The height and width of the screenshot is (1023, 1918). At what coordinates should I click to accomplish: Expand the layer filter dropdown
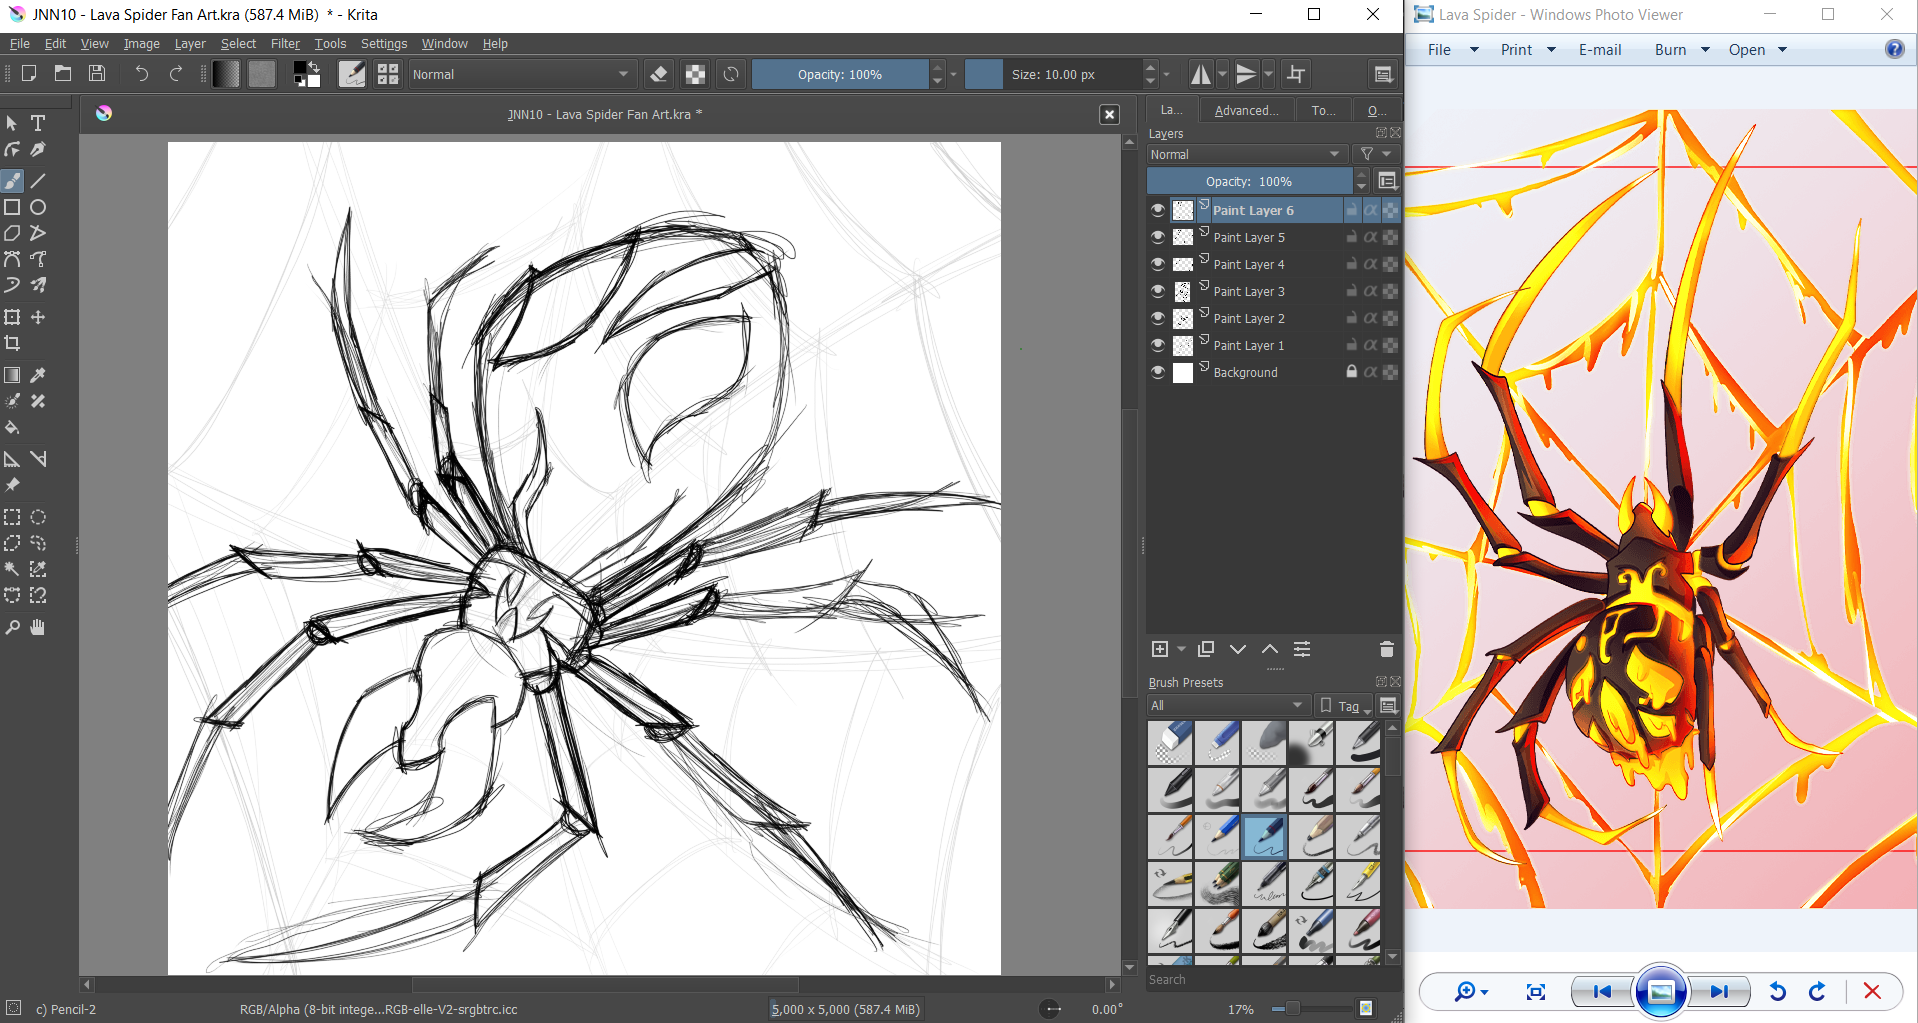pos(1376,154)
